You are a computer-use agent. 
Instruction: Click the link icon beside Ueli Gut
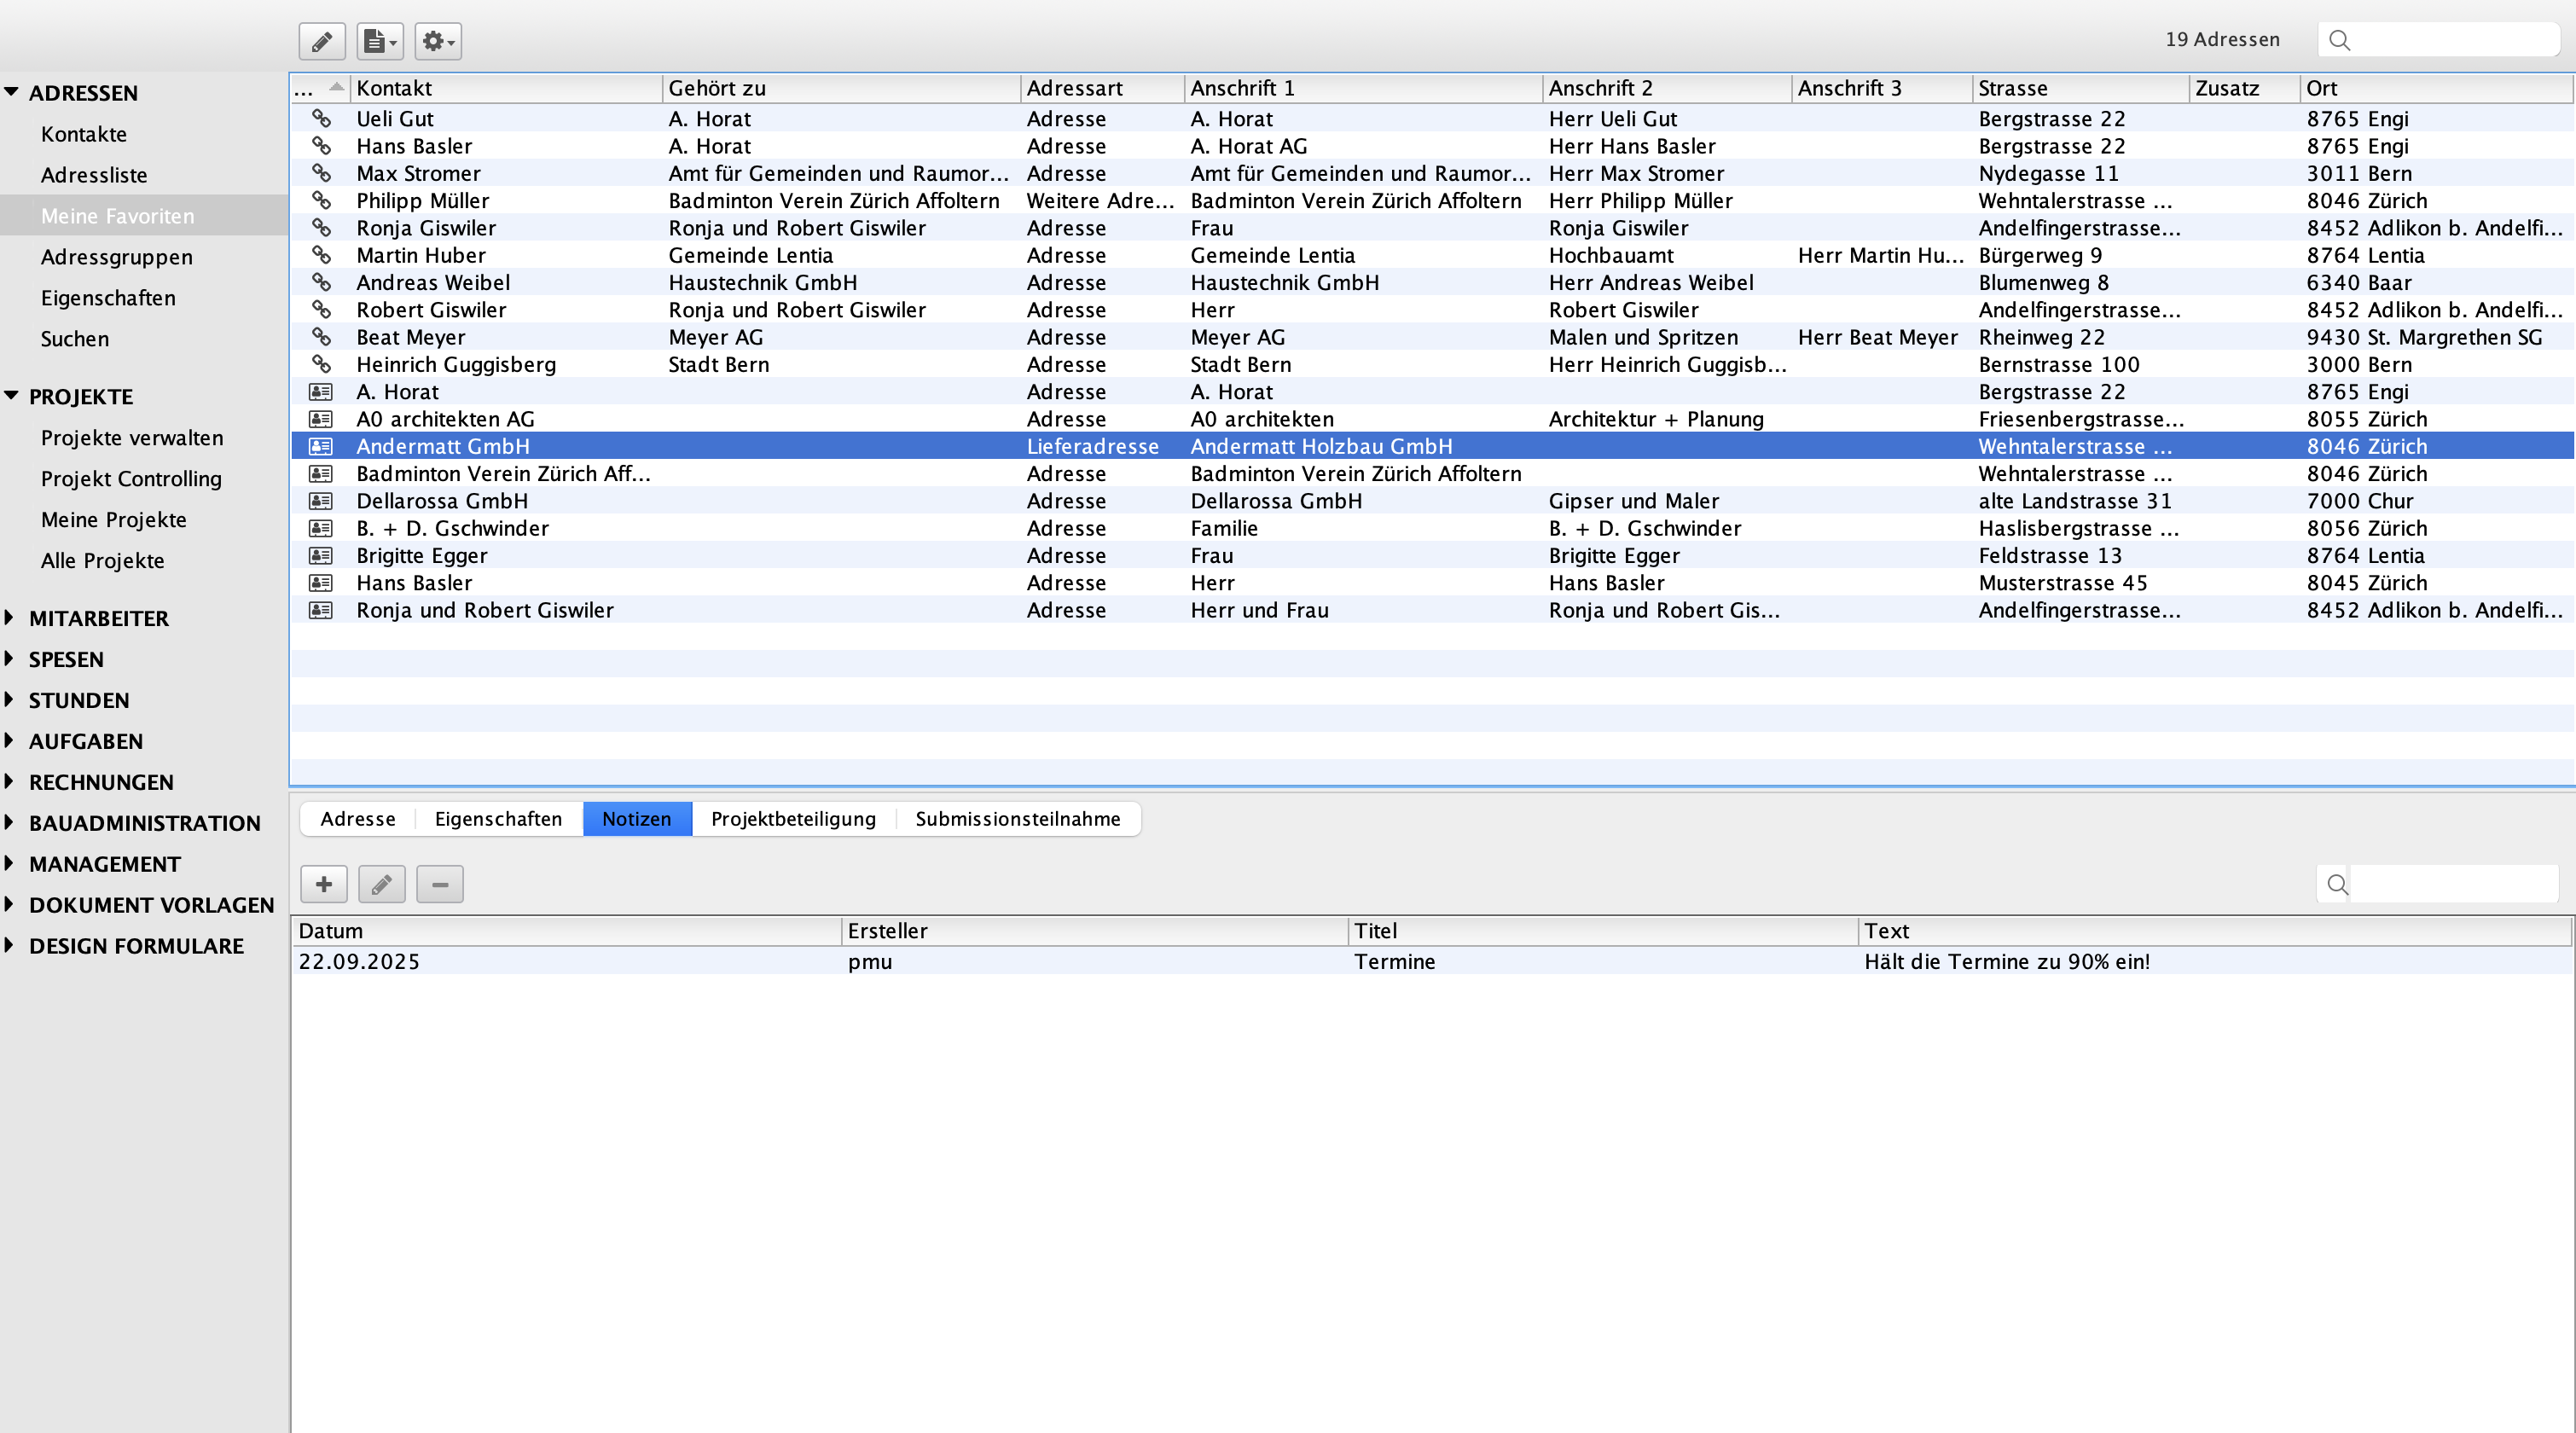point(321,119)
